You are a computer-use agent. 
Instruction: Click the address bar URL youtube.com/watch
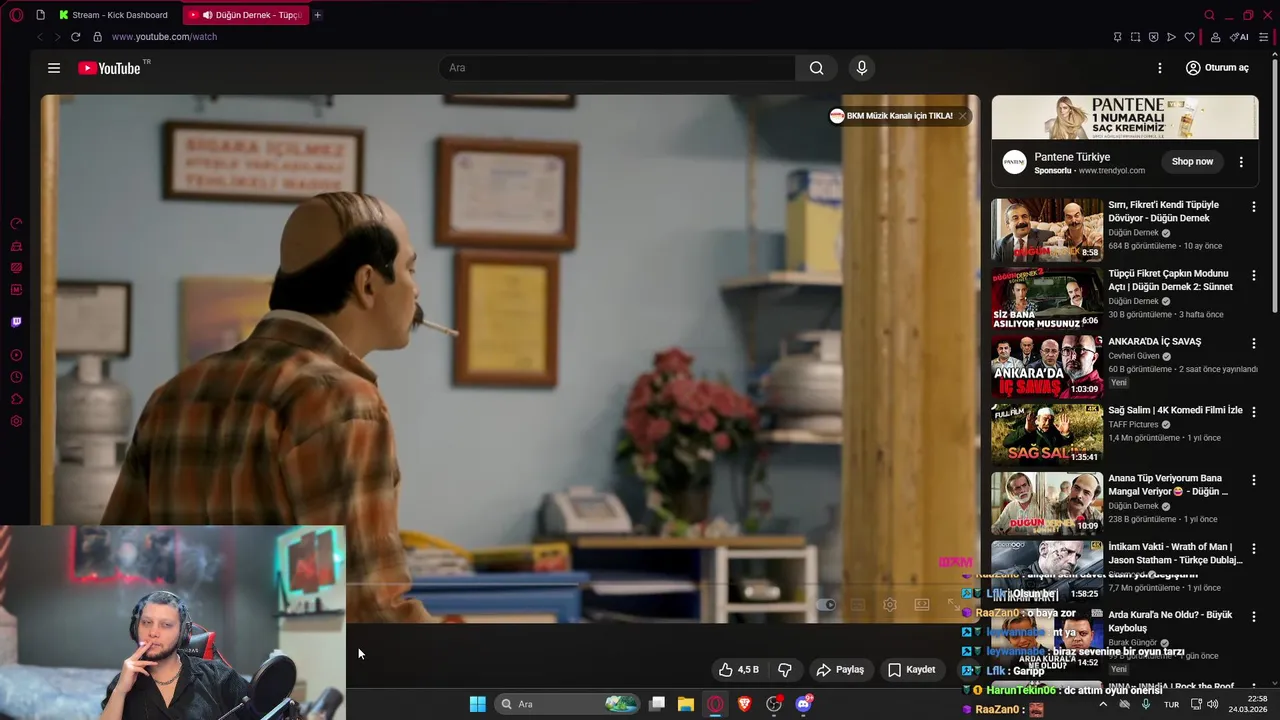point(164,37)
